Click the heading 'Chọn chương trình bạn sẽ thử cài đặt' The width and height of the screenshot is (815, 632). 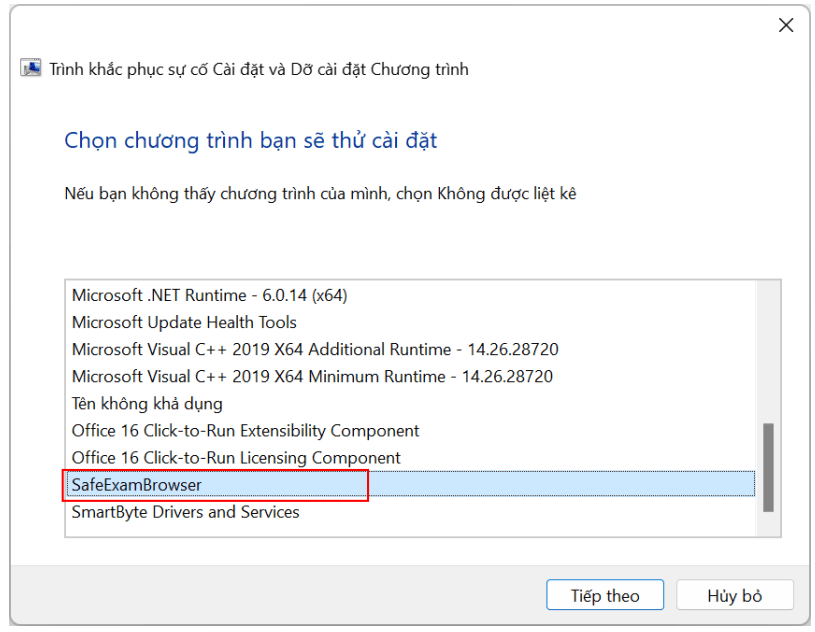pos(251,140)
